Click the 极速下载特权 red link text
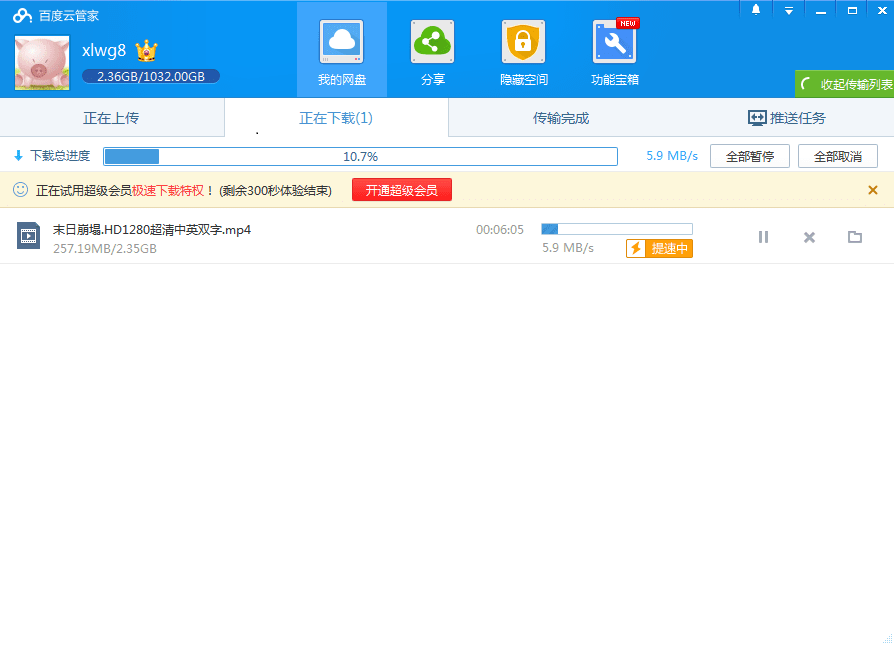 [168, 190]
